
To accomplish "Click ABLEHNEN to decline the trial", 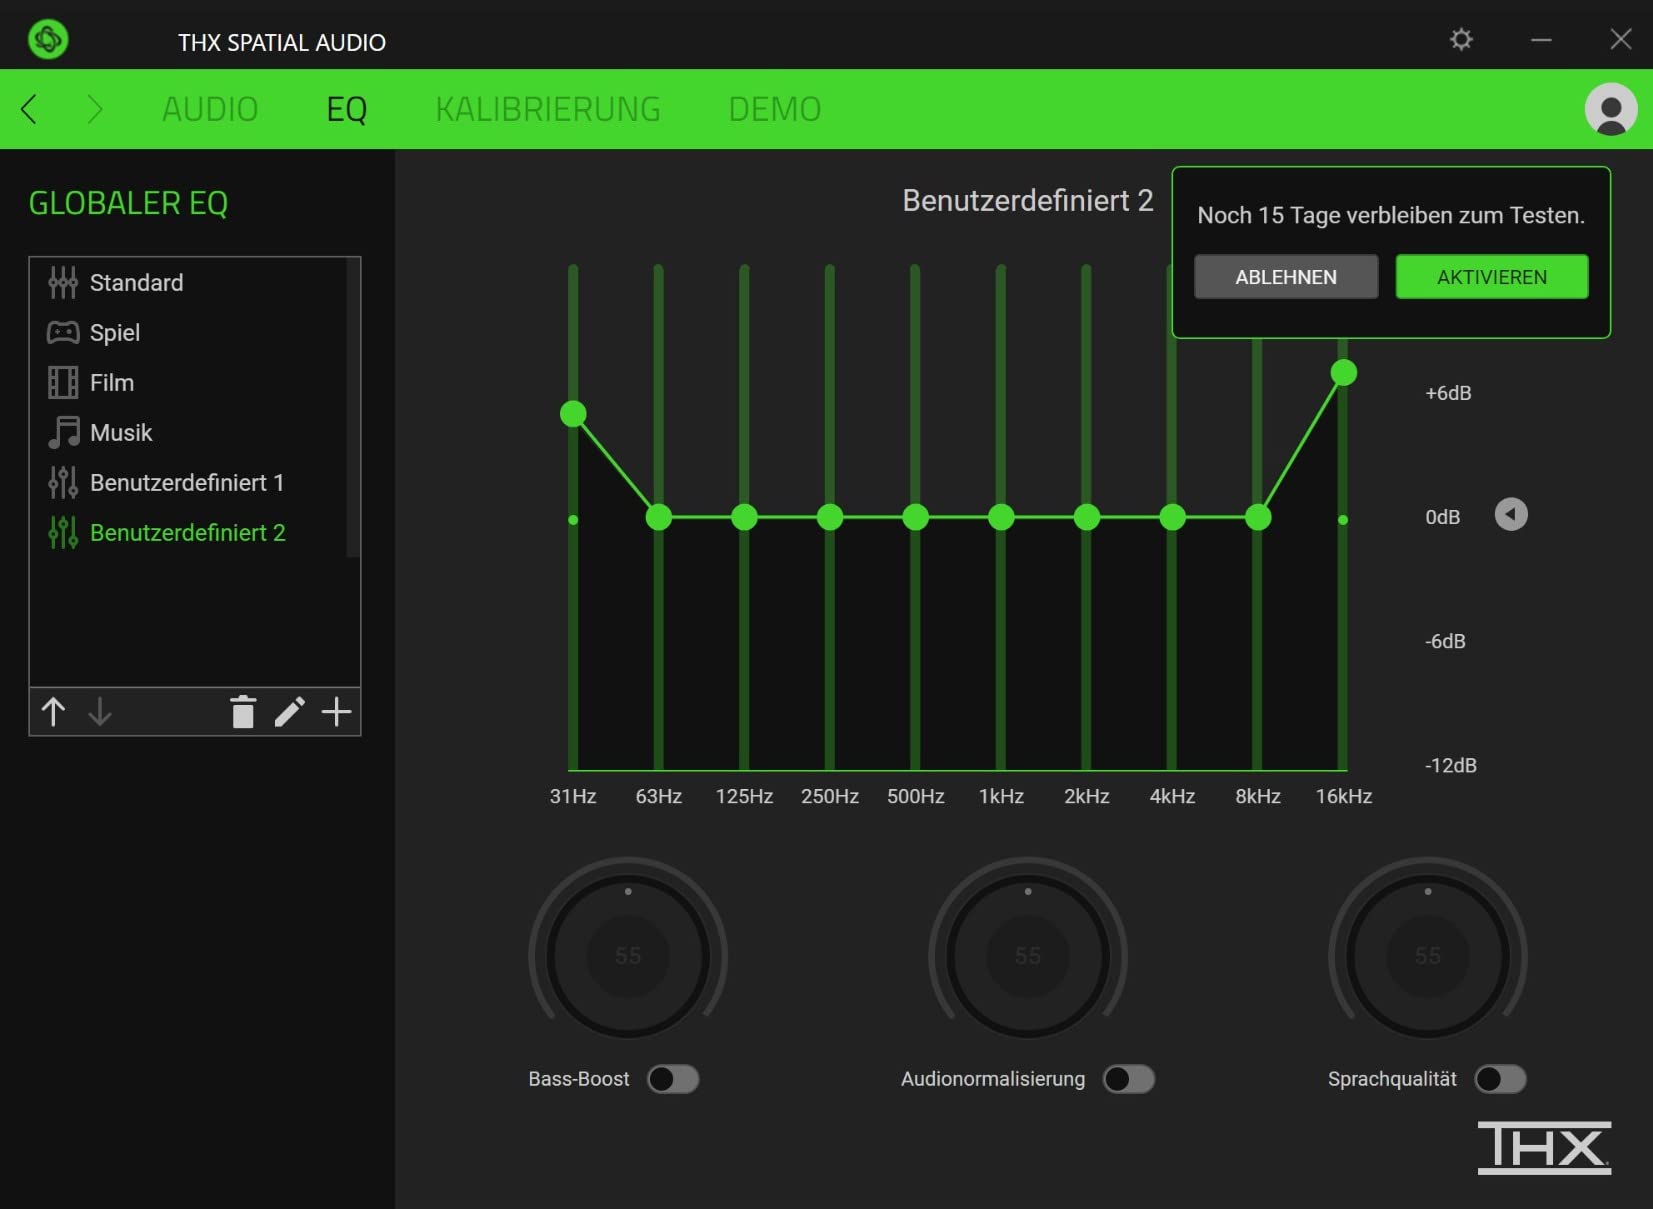I will click(1286, 277).
